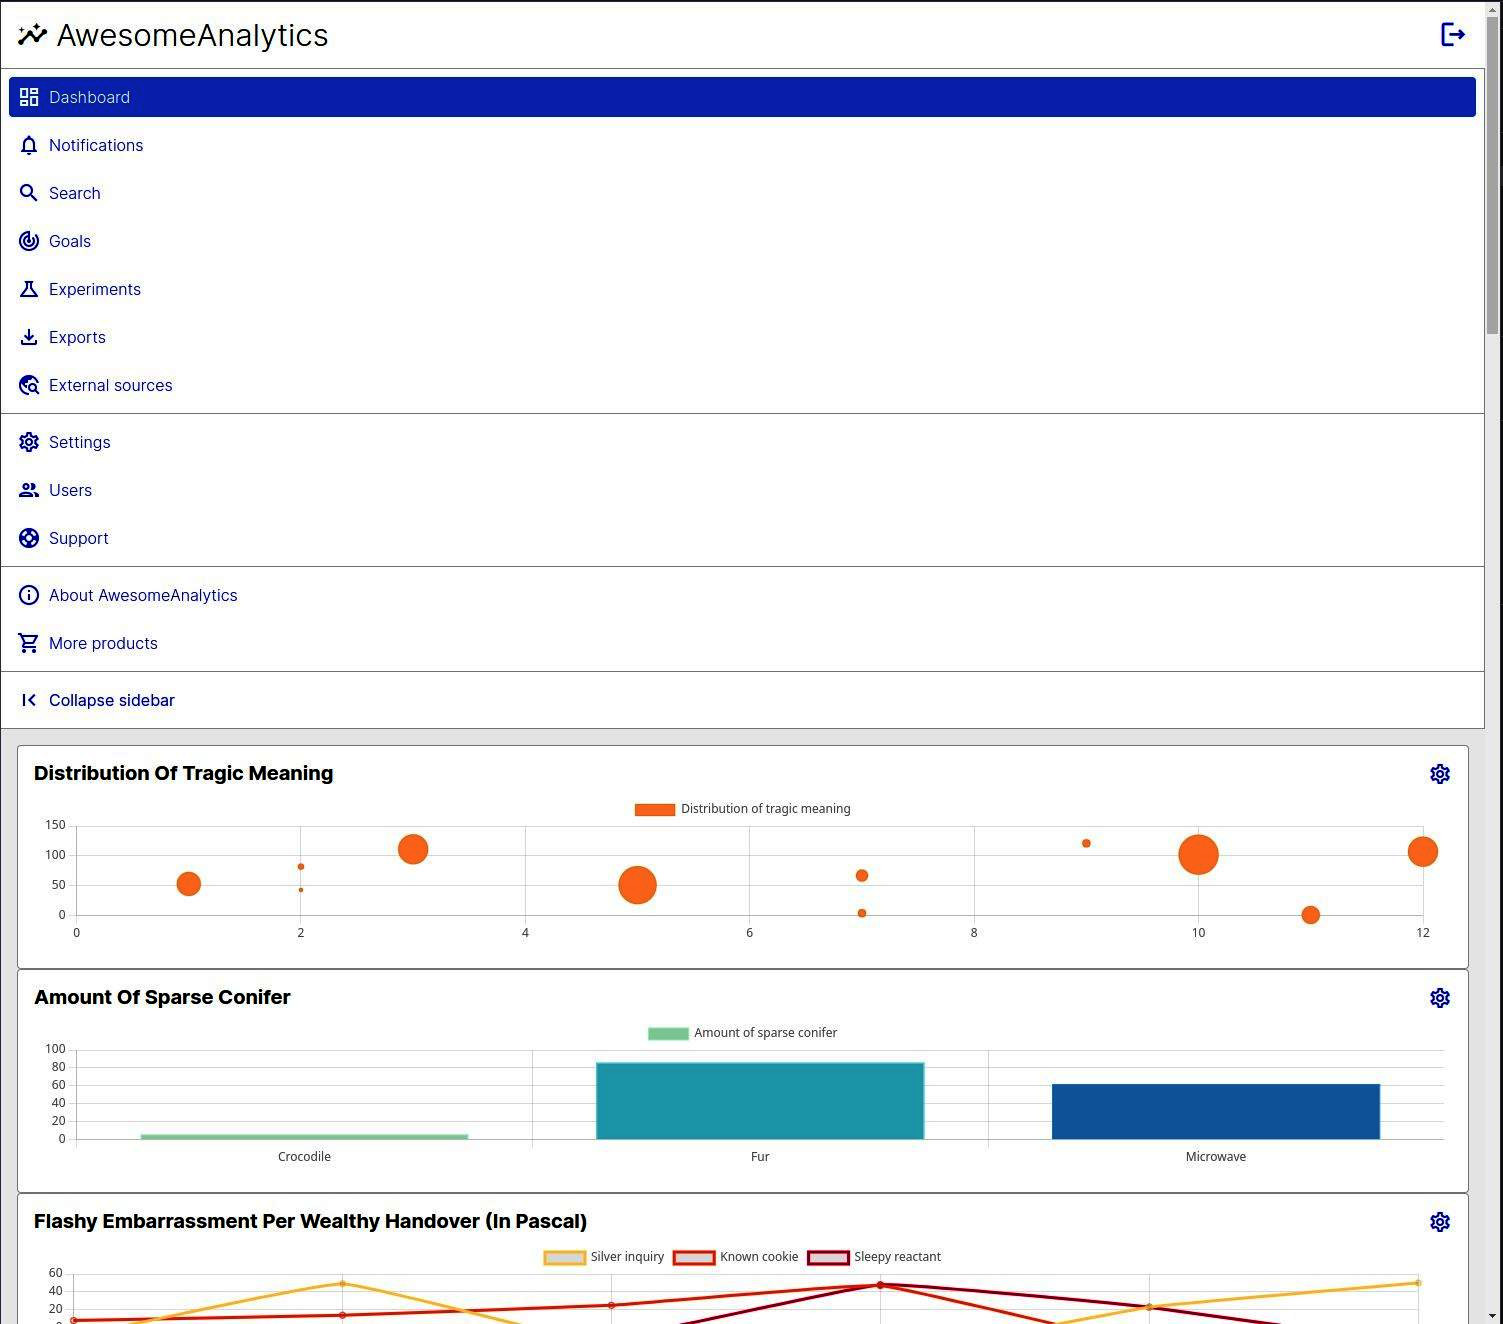Select the Experiments flask icon

(29, 289)
